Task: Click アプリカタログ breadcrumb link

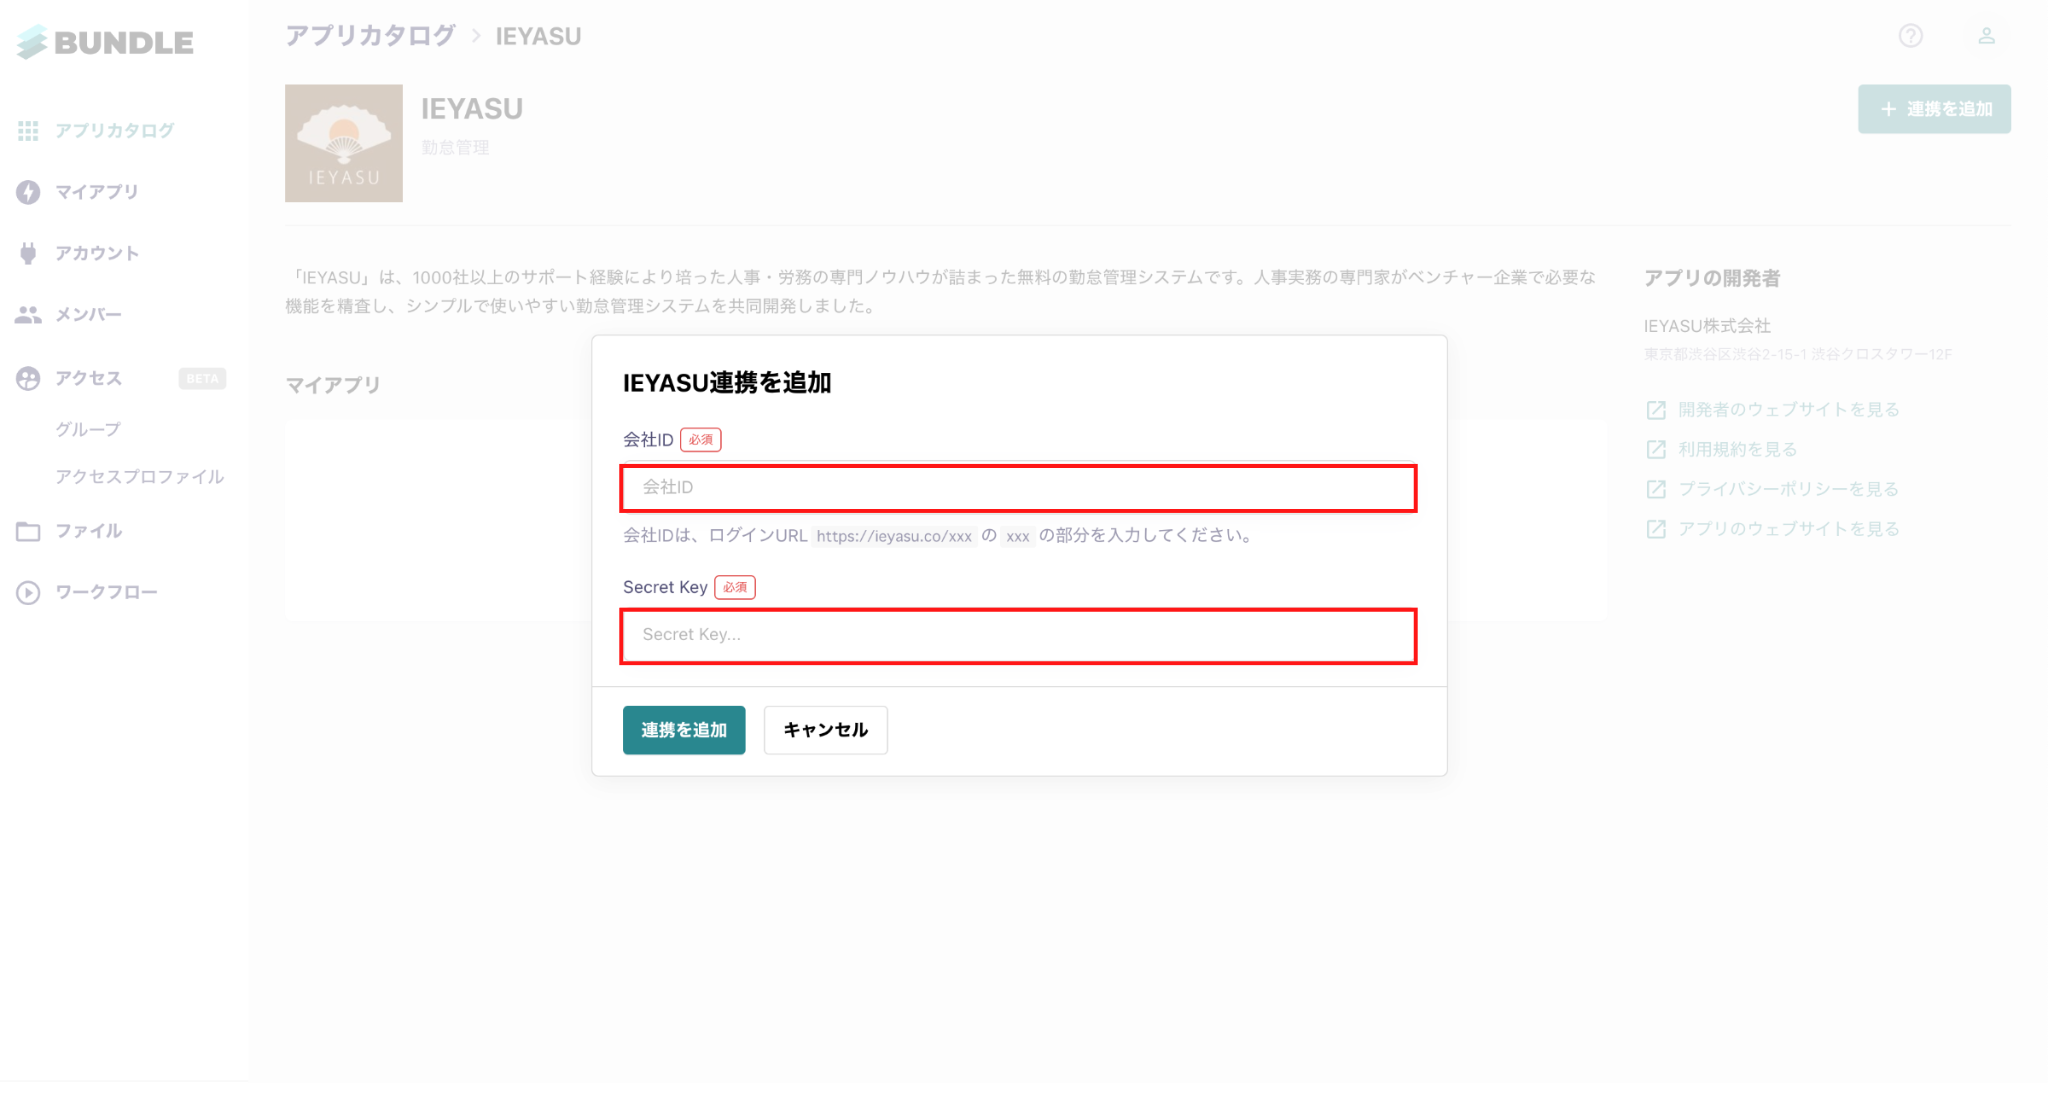Action: tap(370, 36)
